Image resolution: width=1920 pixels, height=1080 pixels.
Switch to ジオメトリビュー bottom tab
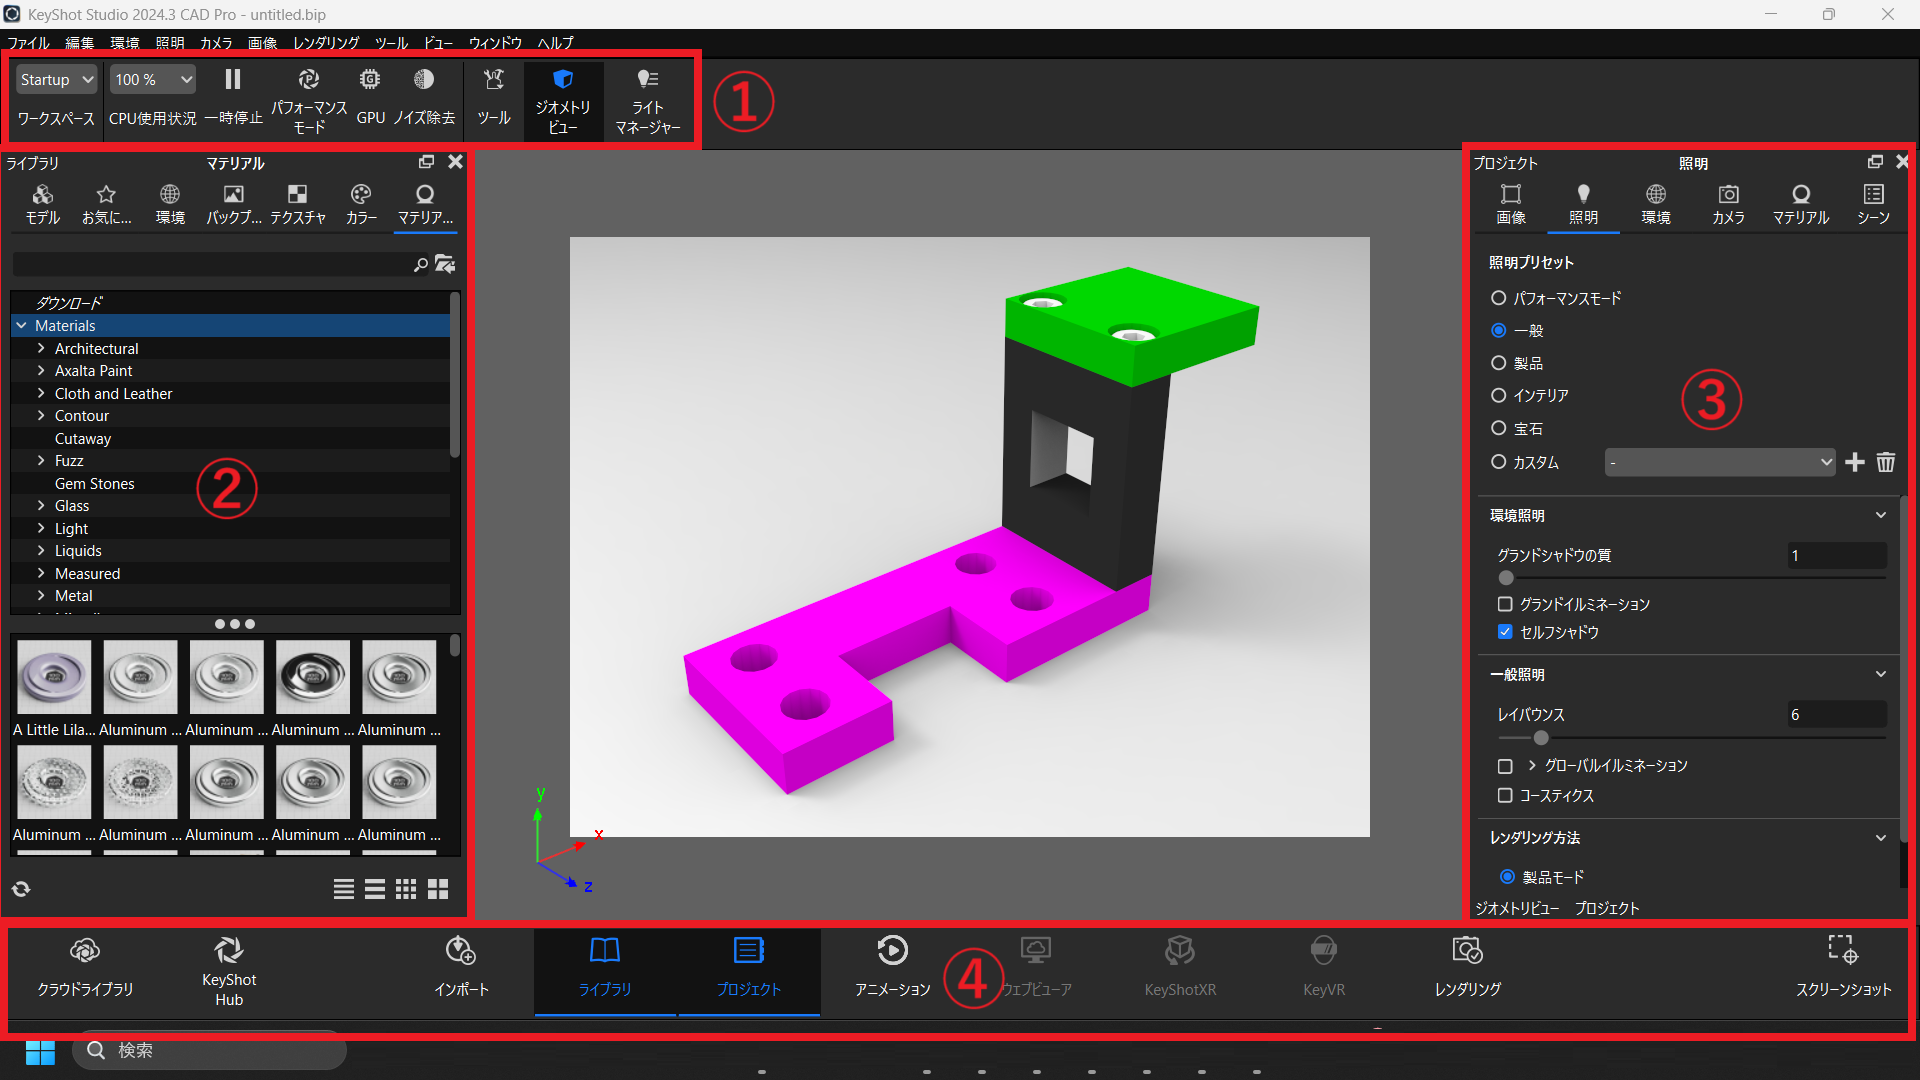coord(1517,908)
